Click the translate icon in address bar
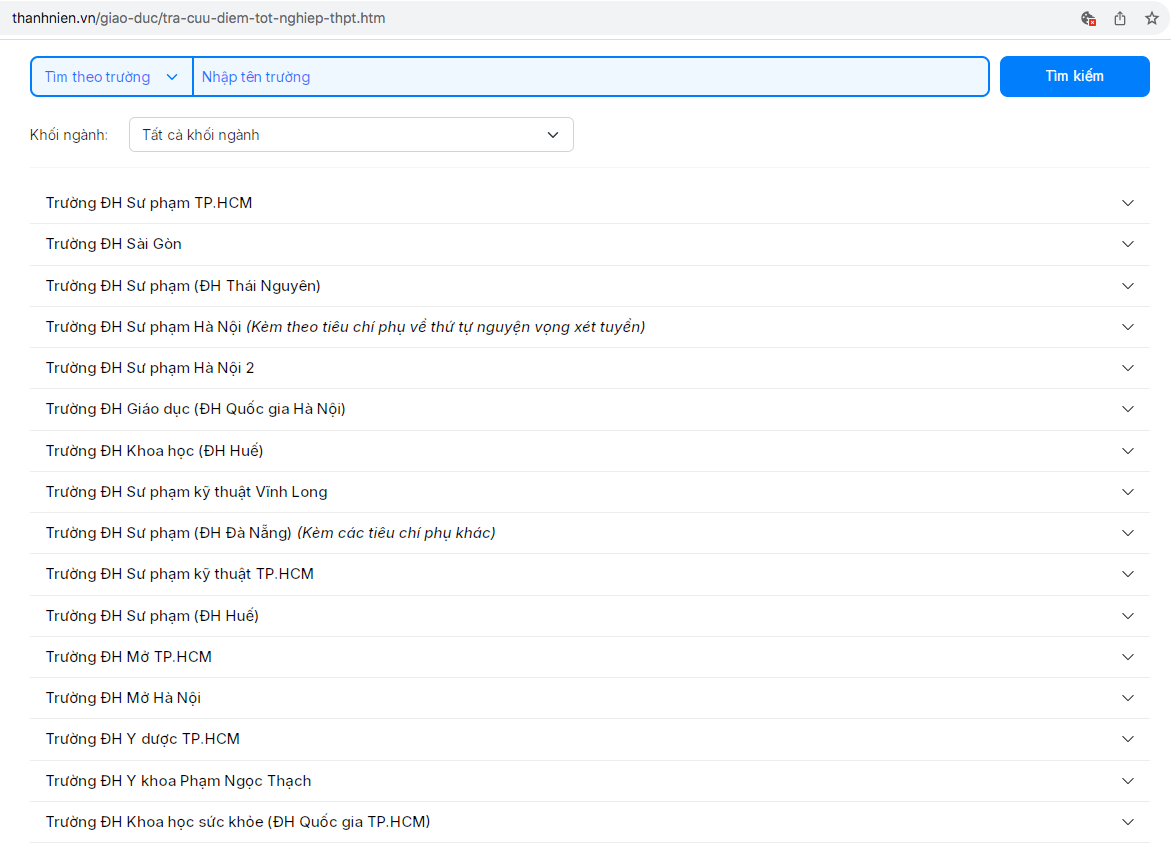The image size is (1171, 848). pyautogui.click(x=1089, y=18)
